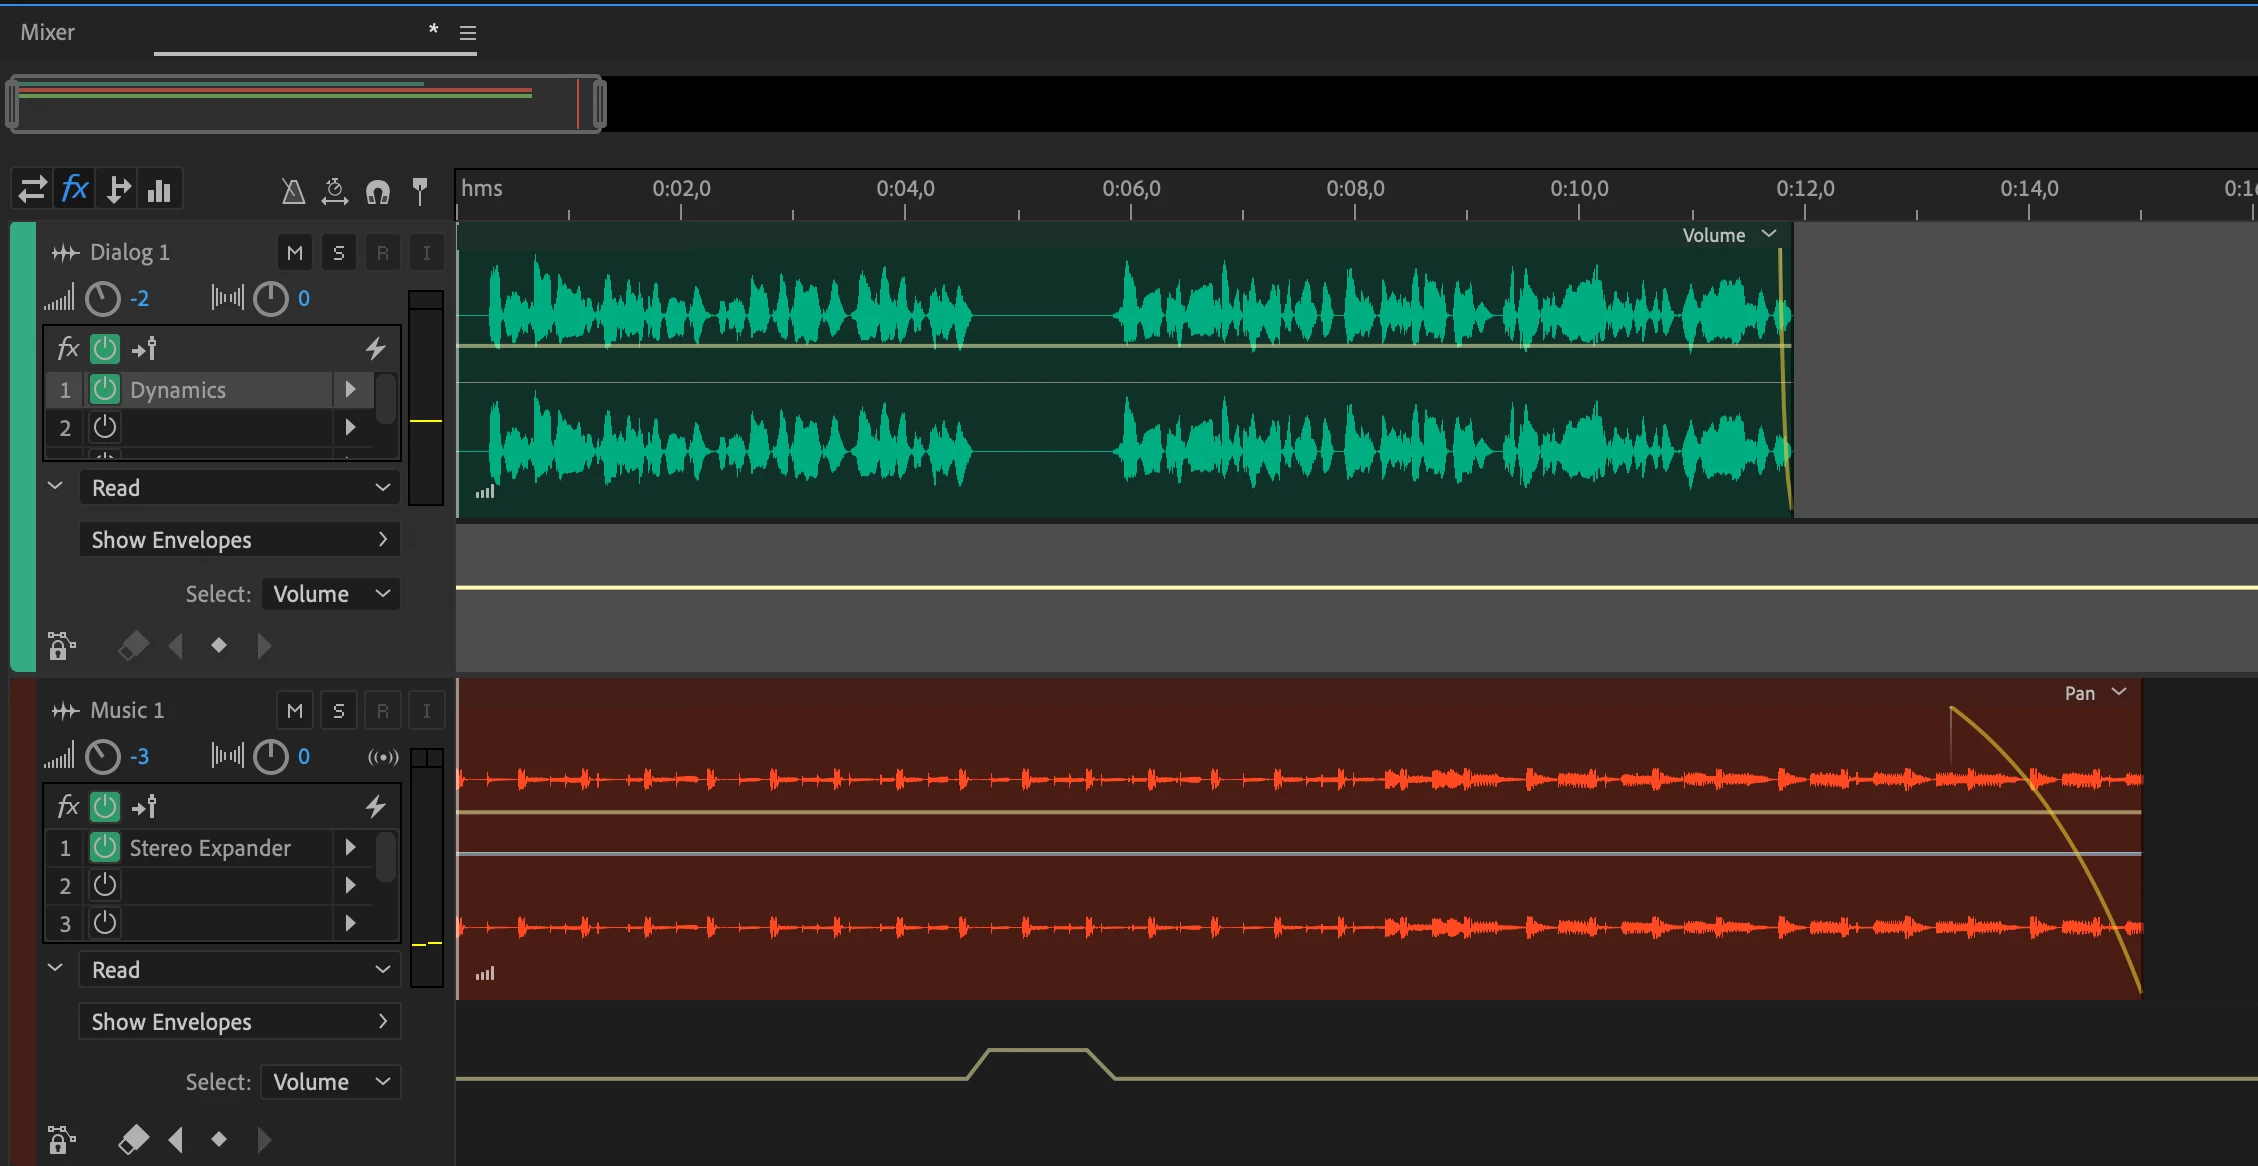Open Dialog 1 Read automation dropdown

point(240,488)
